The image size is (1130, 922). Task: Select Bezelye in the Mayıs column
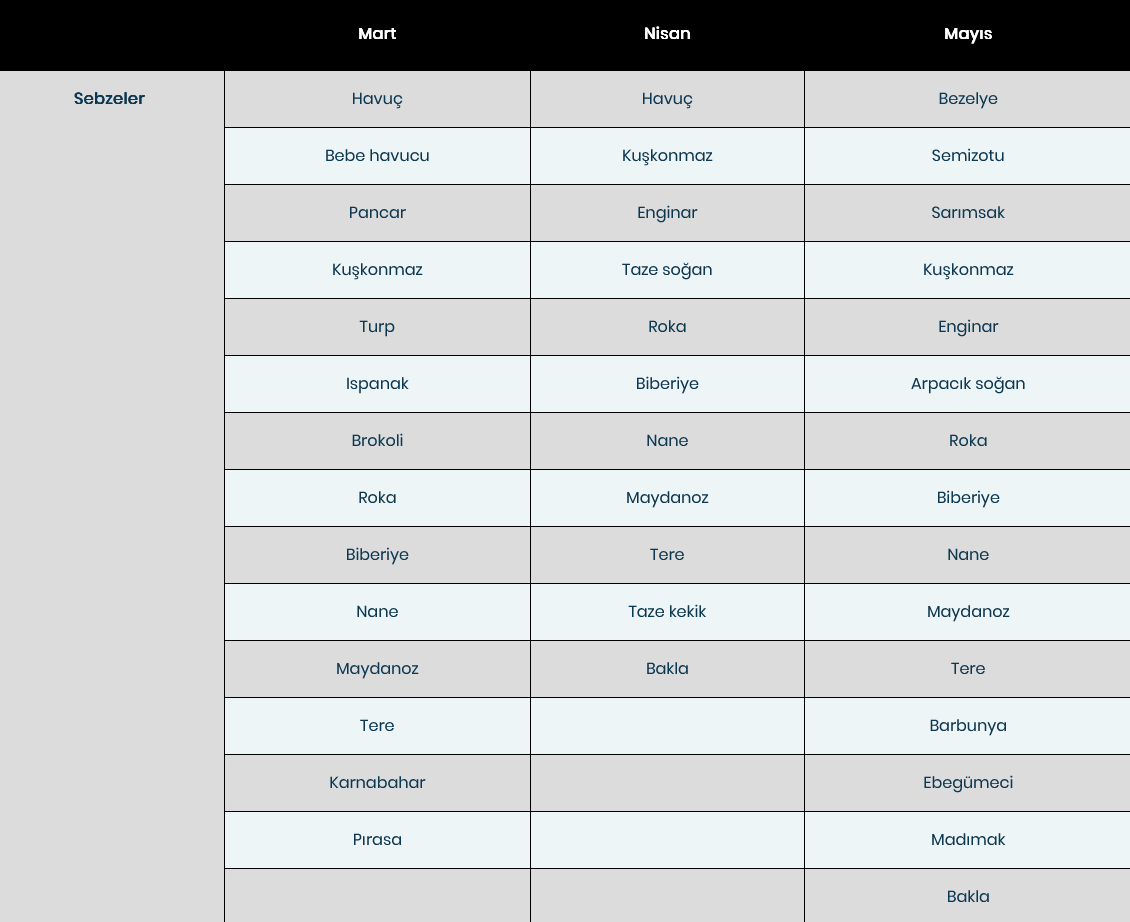click(967, 99)
